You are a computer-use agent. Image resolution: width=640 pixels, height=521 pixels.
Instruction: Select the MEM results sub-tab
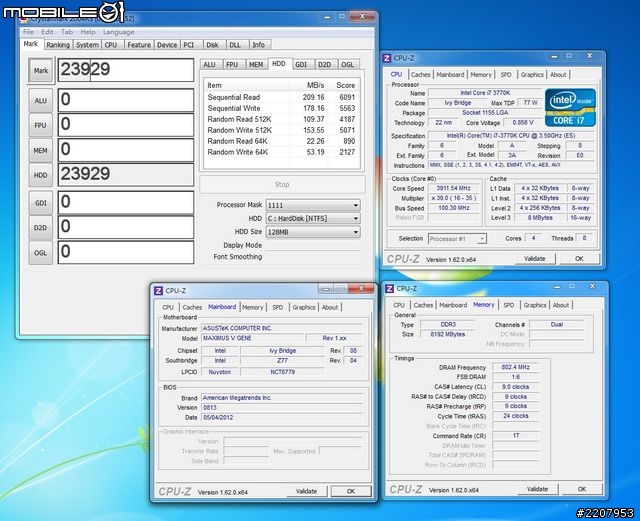point(256,65)
